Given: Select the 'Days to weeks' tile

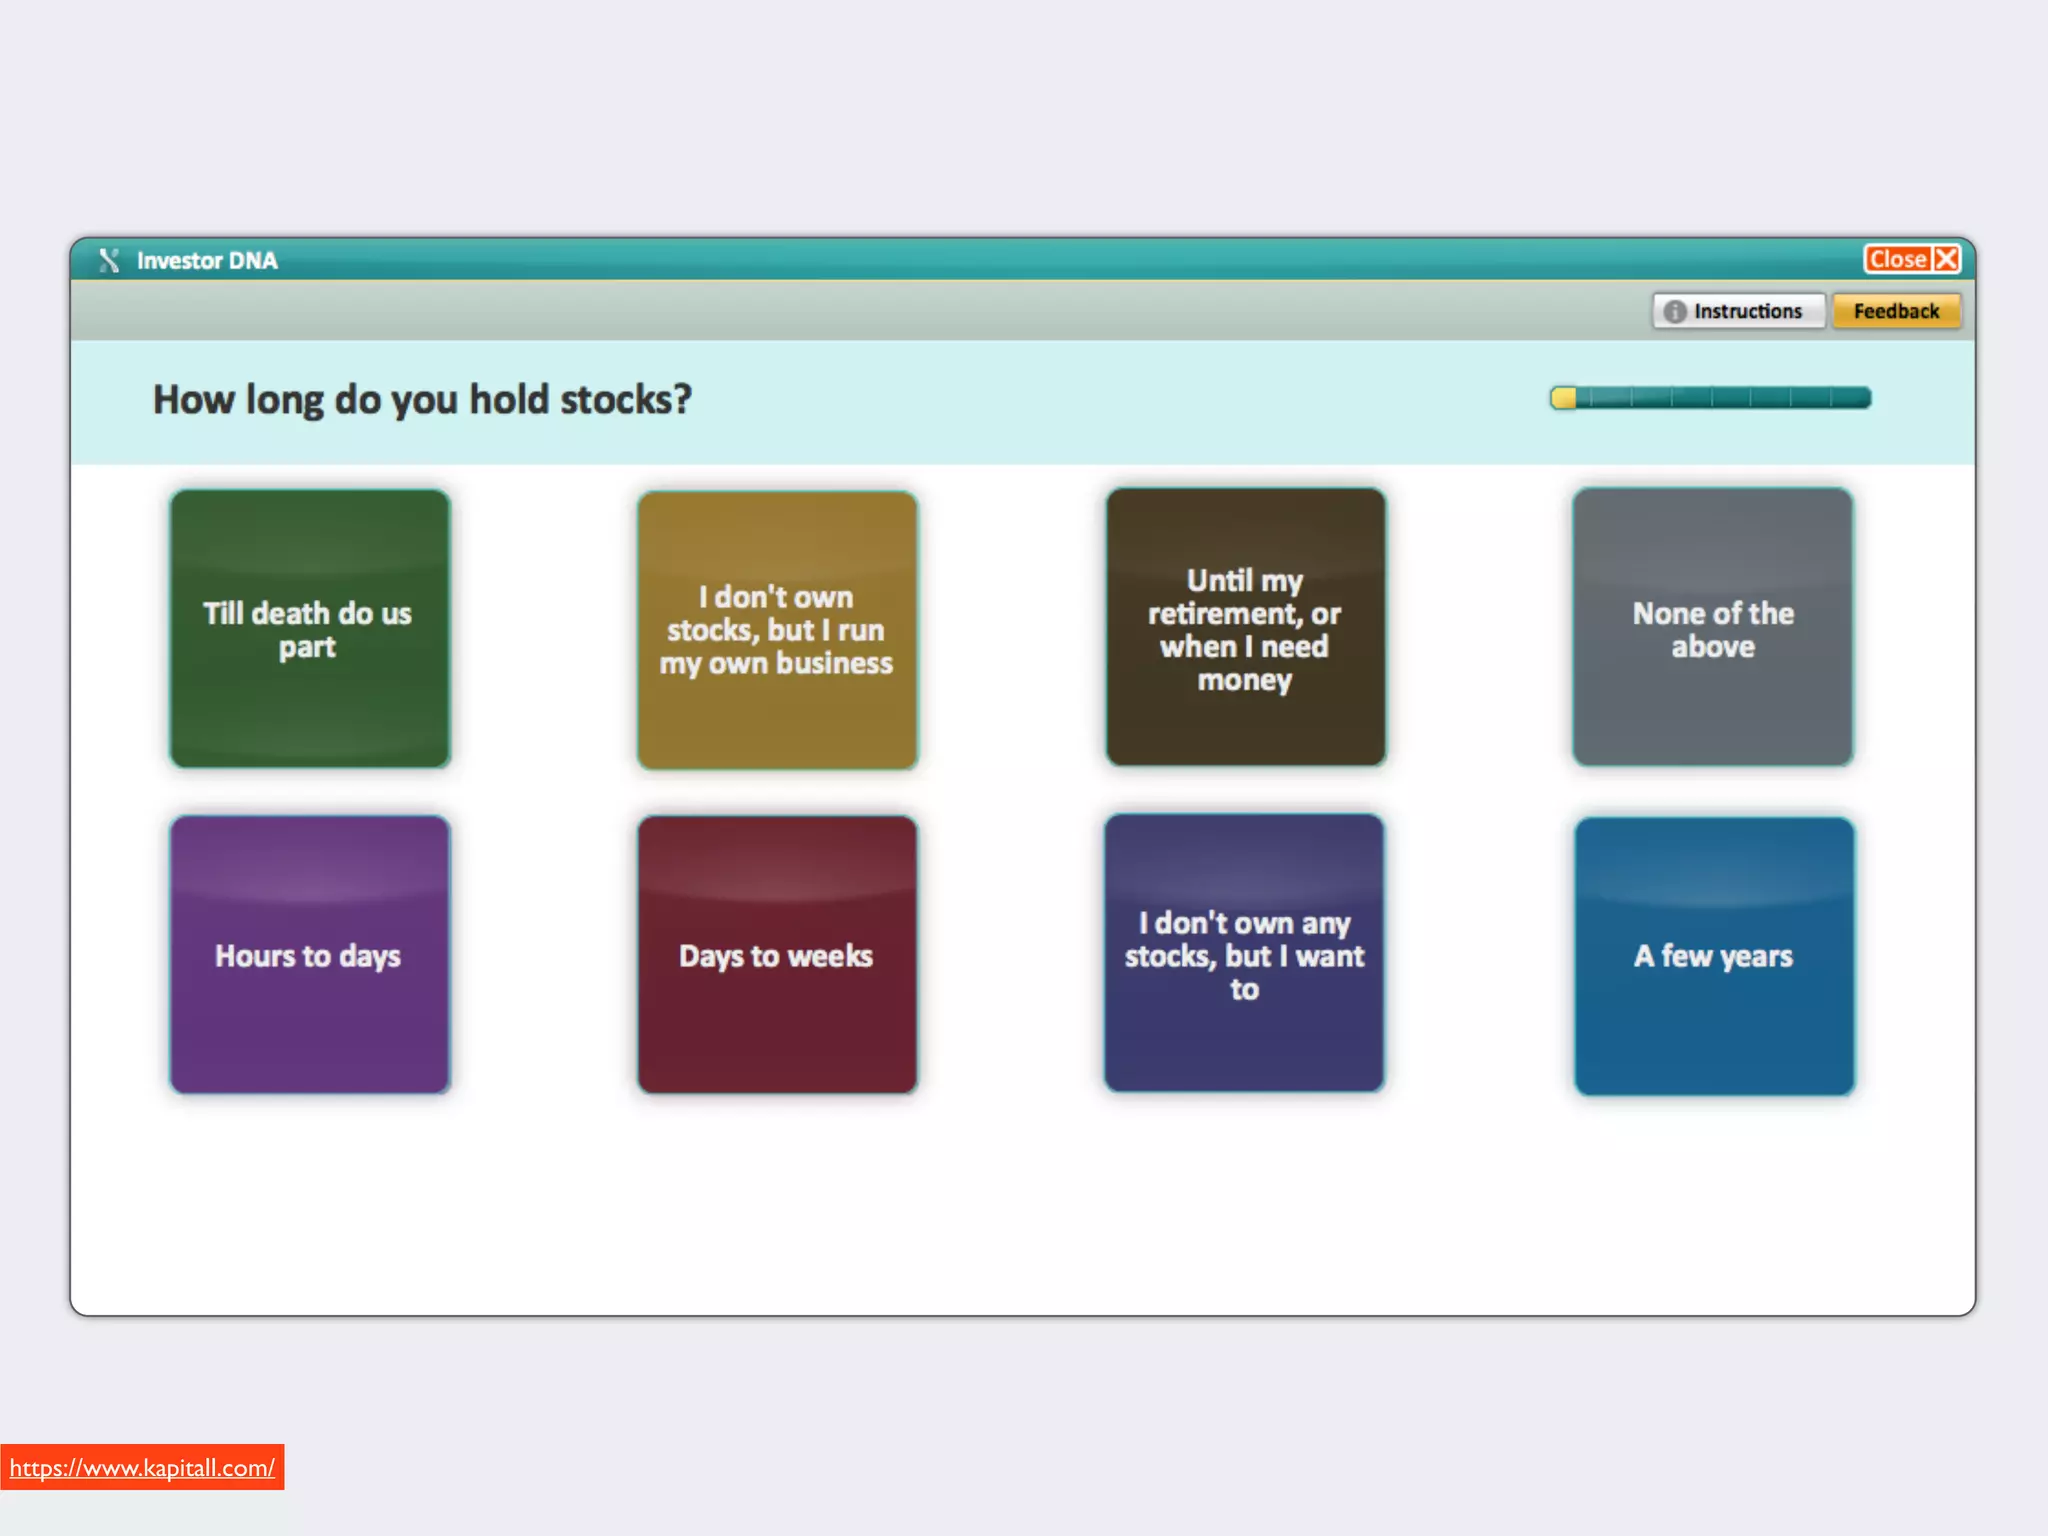Looking at the screenshot, I should tap(777, 955).
